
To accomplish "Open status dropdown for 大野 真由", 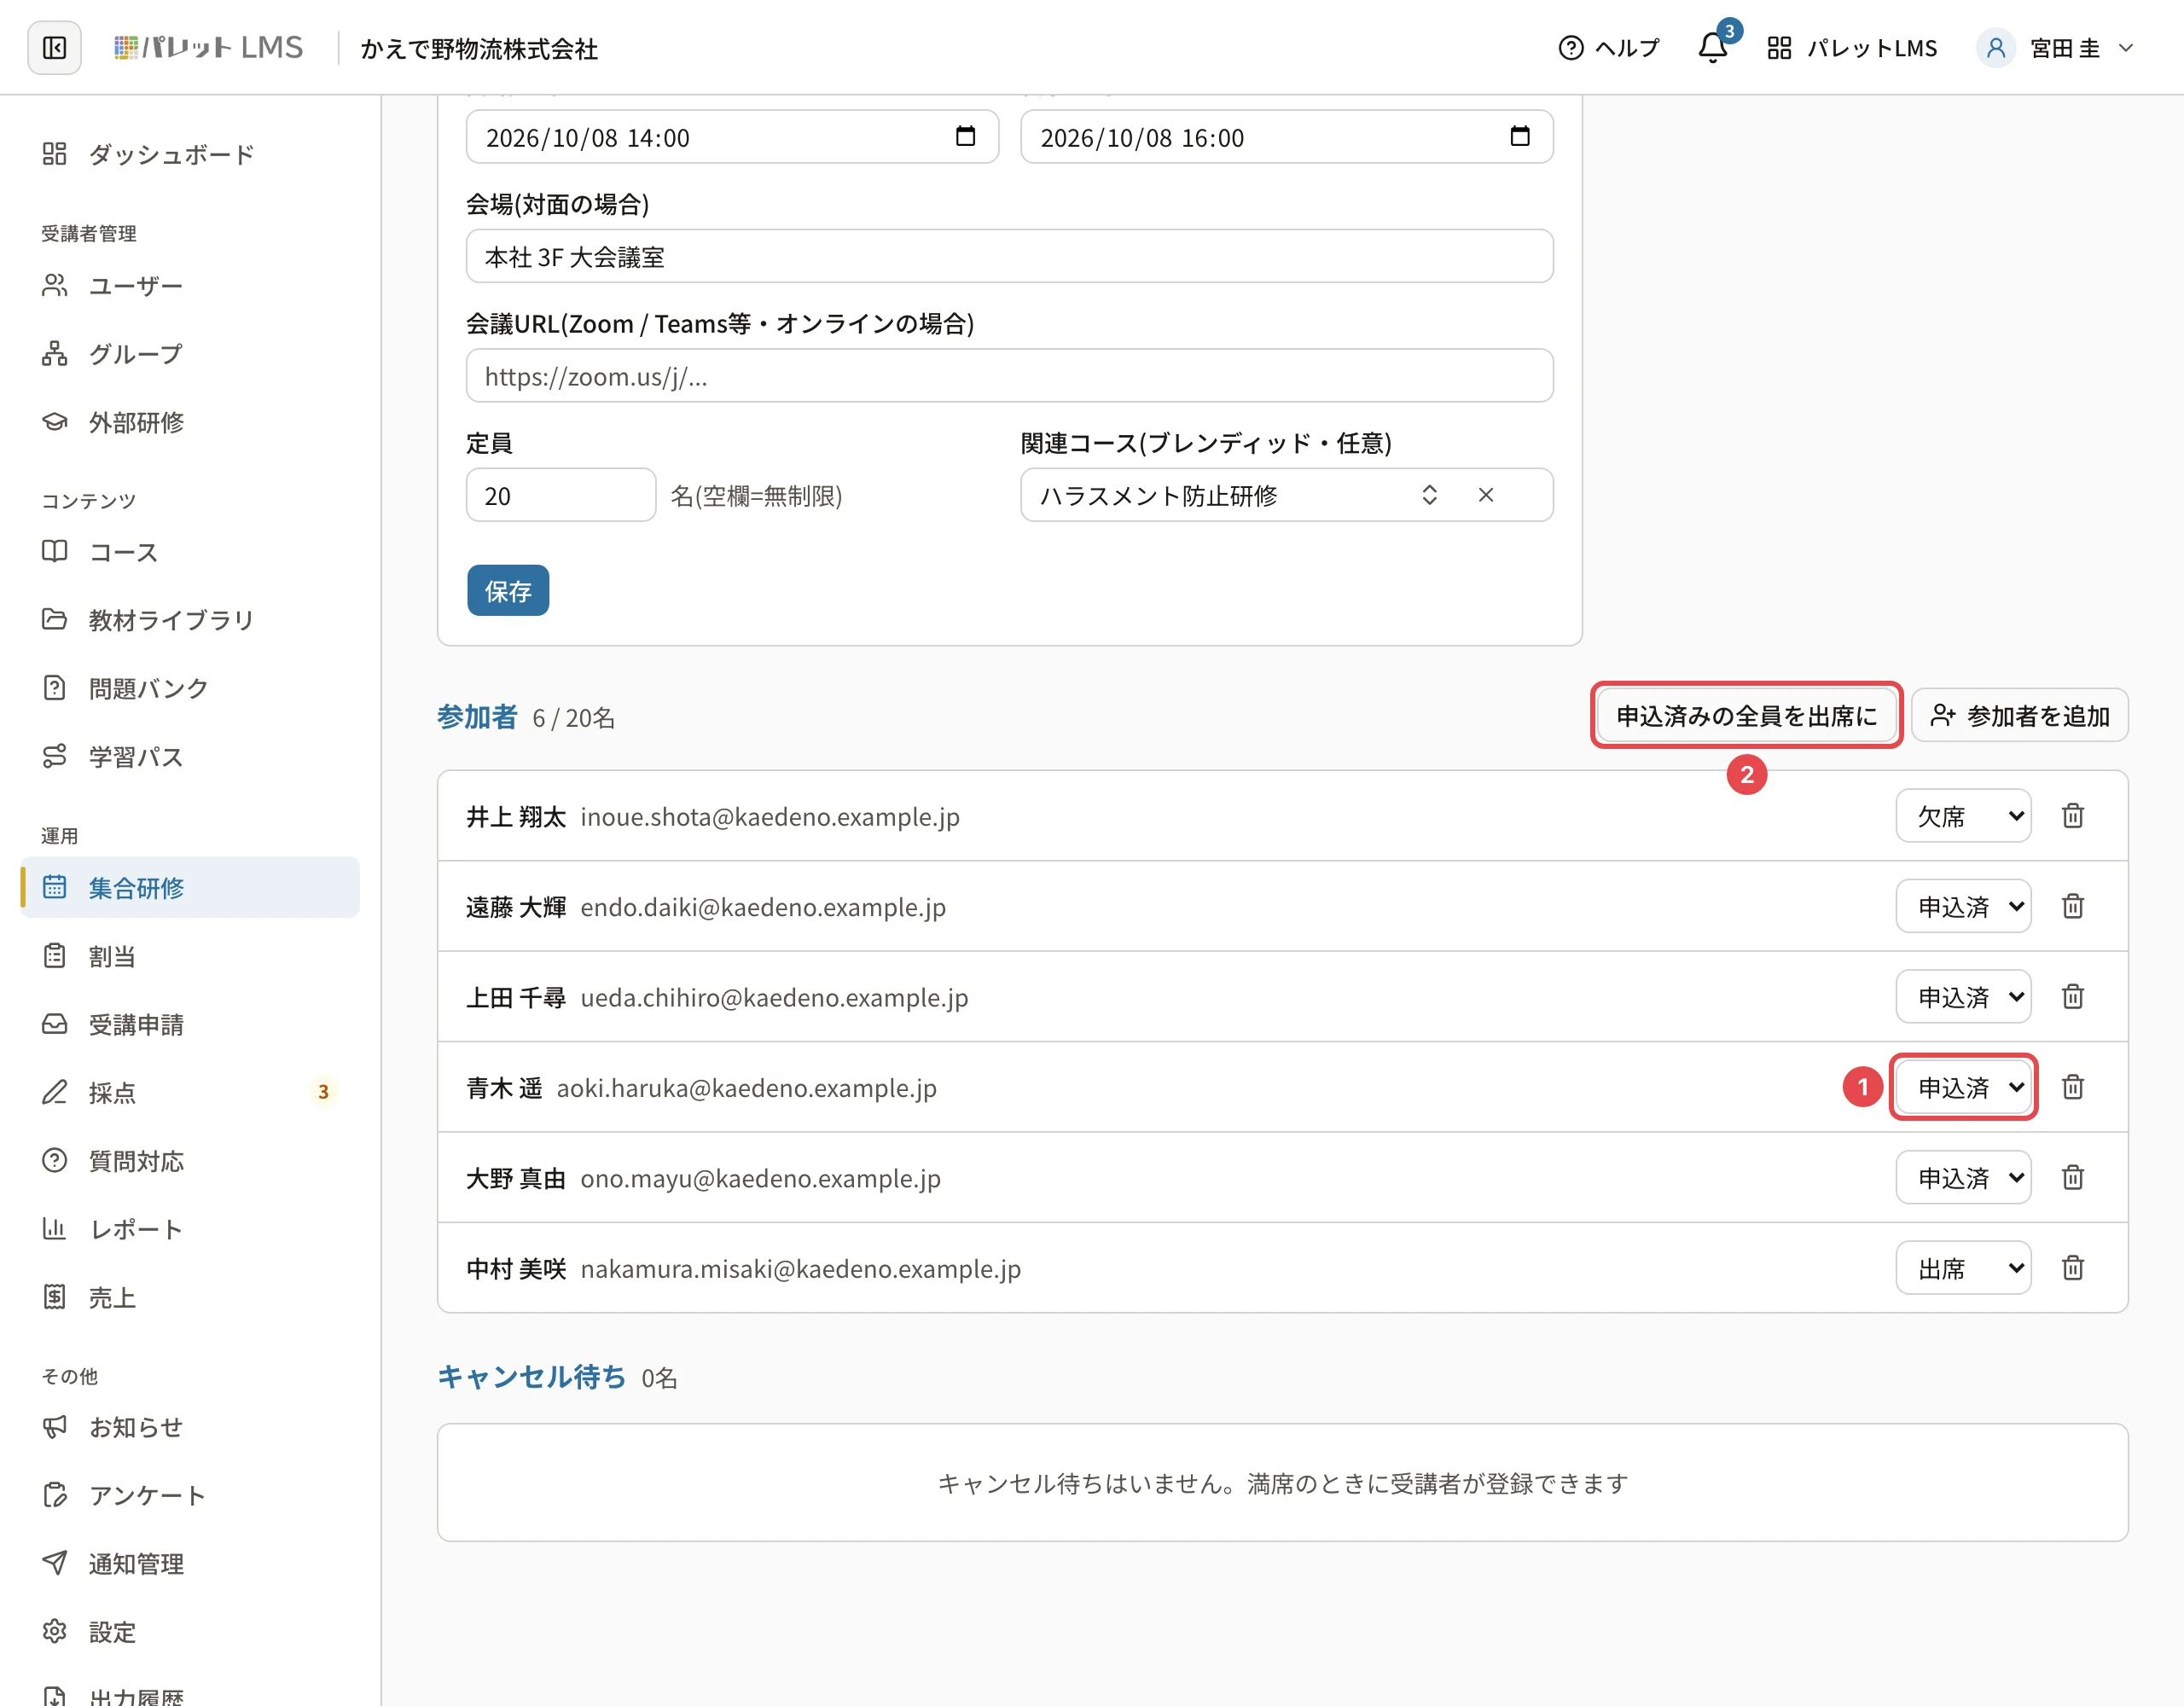I will (1963, 1177).
